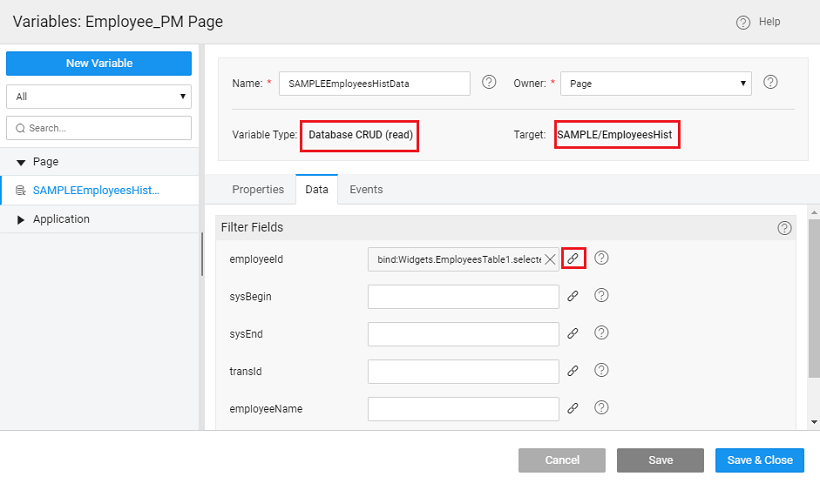820x490 pixels.
Task: Click the bind icon next to transId
Action: (x=573, y=370)
